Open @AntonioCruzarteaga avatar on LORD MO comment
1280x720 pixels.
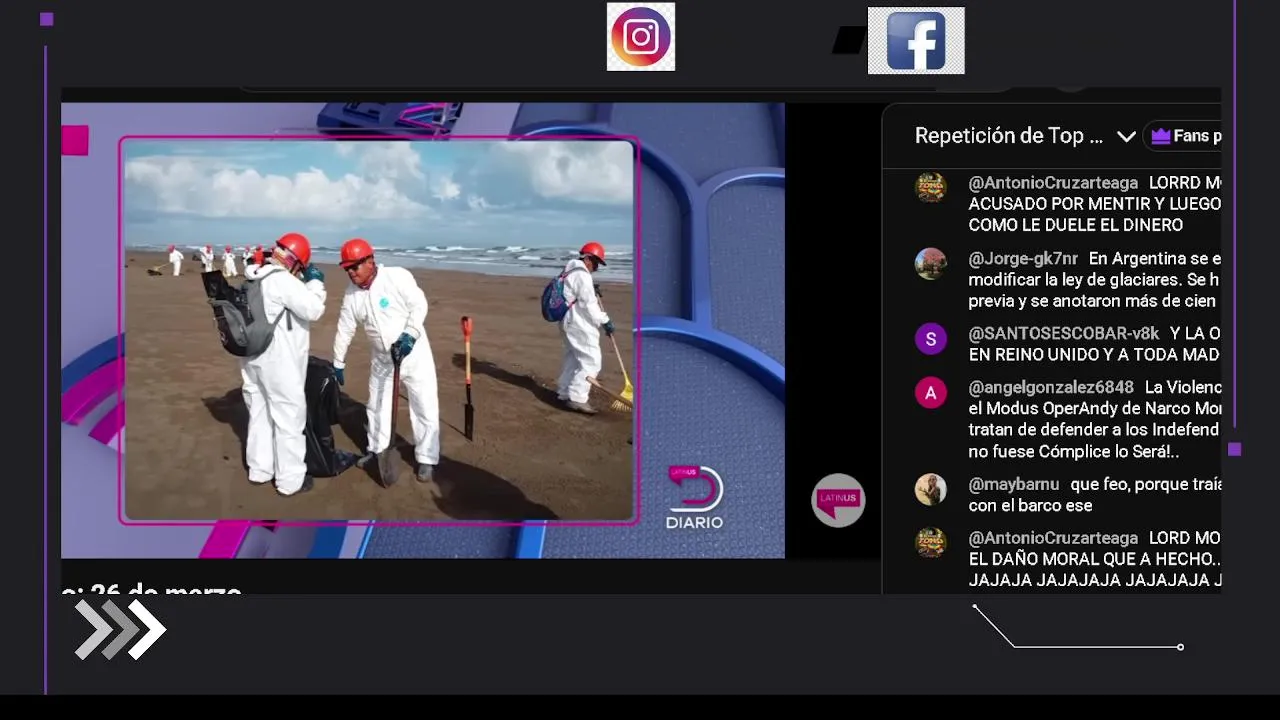[x=931, y=542]
